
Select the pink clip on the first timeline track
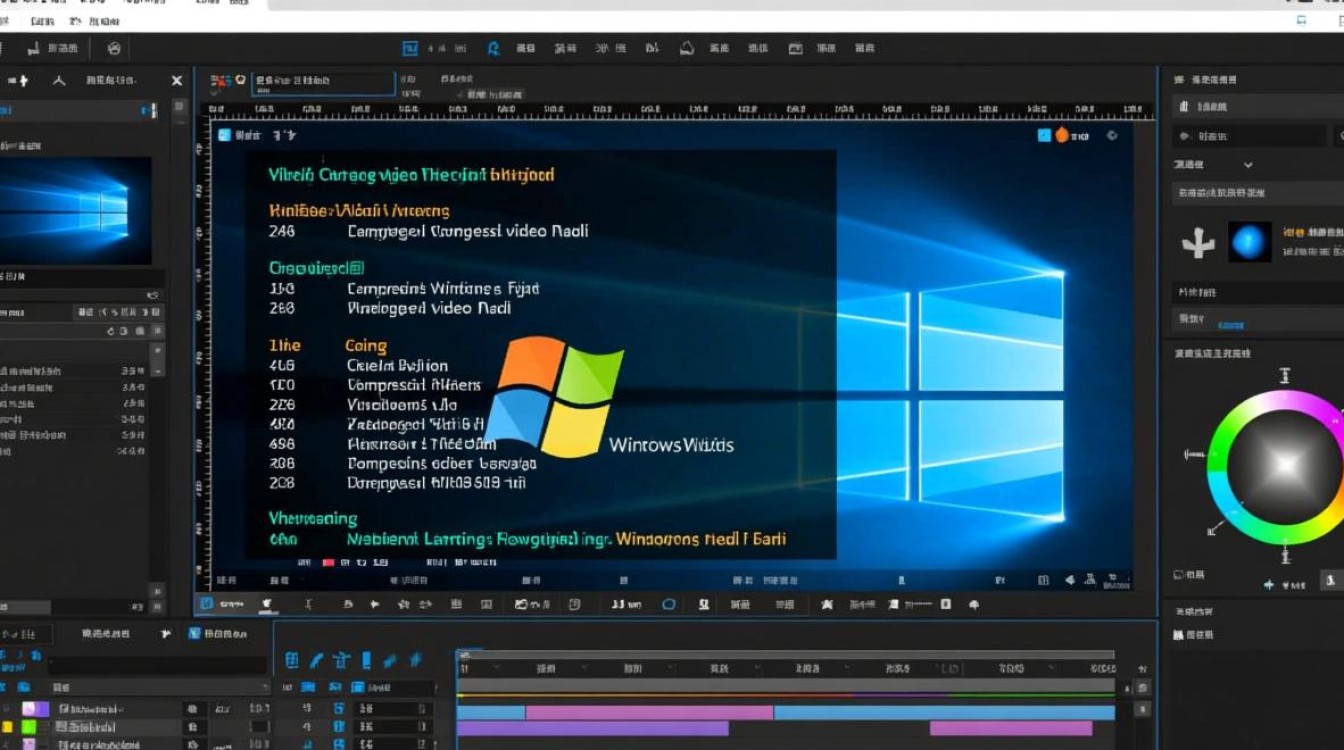click(649, 712)
